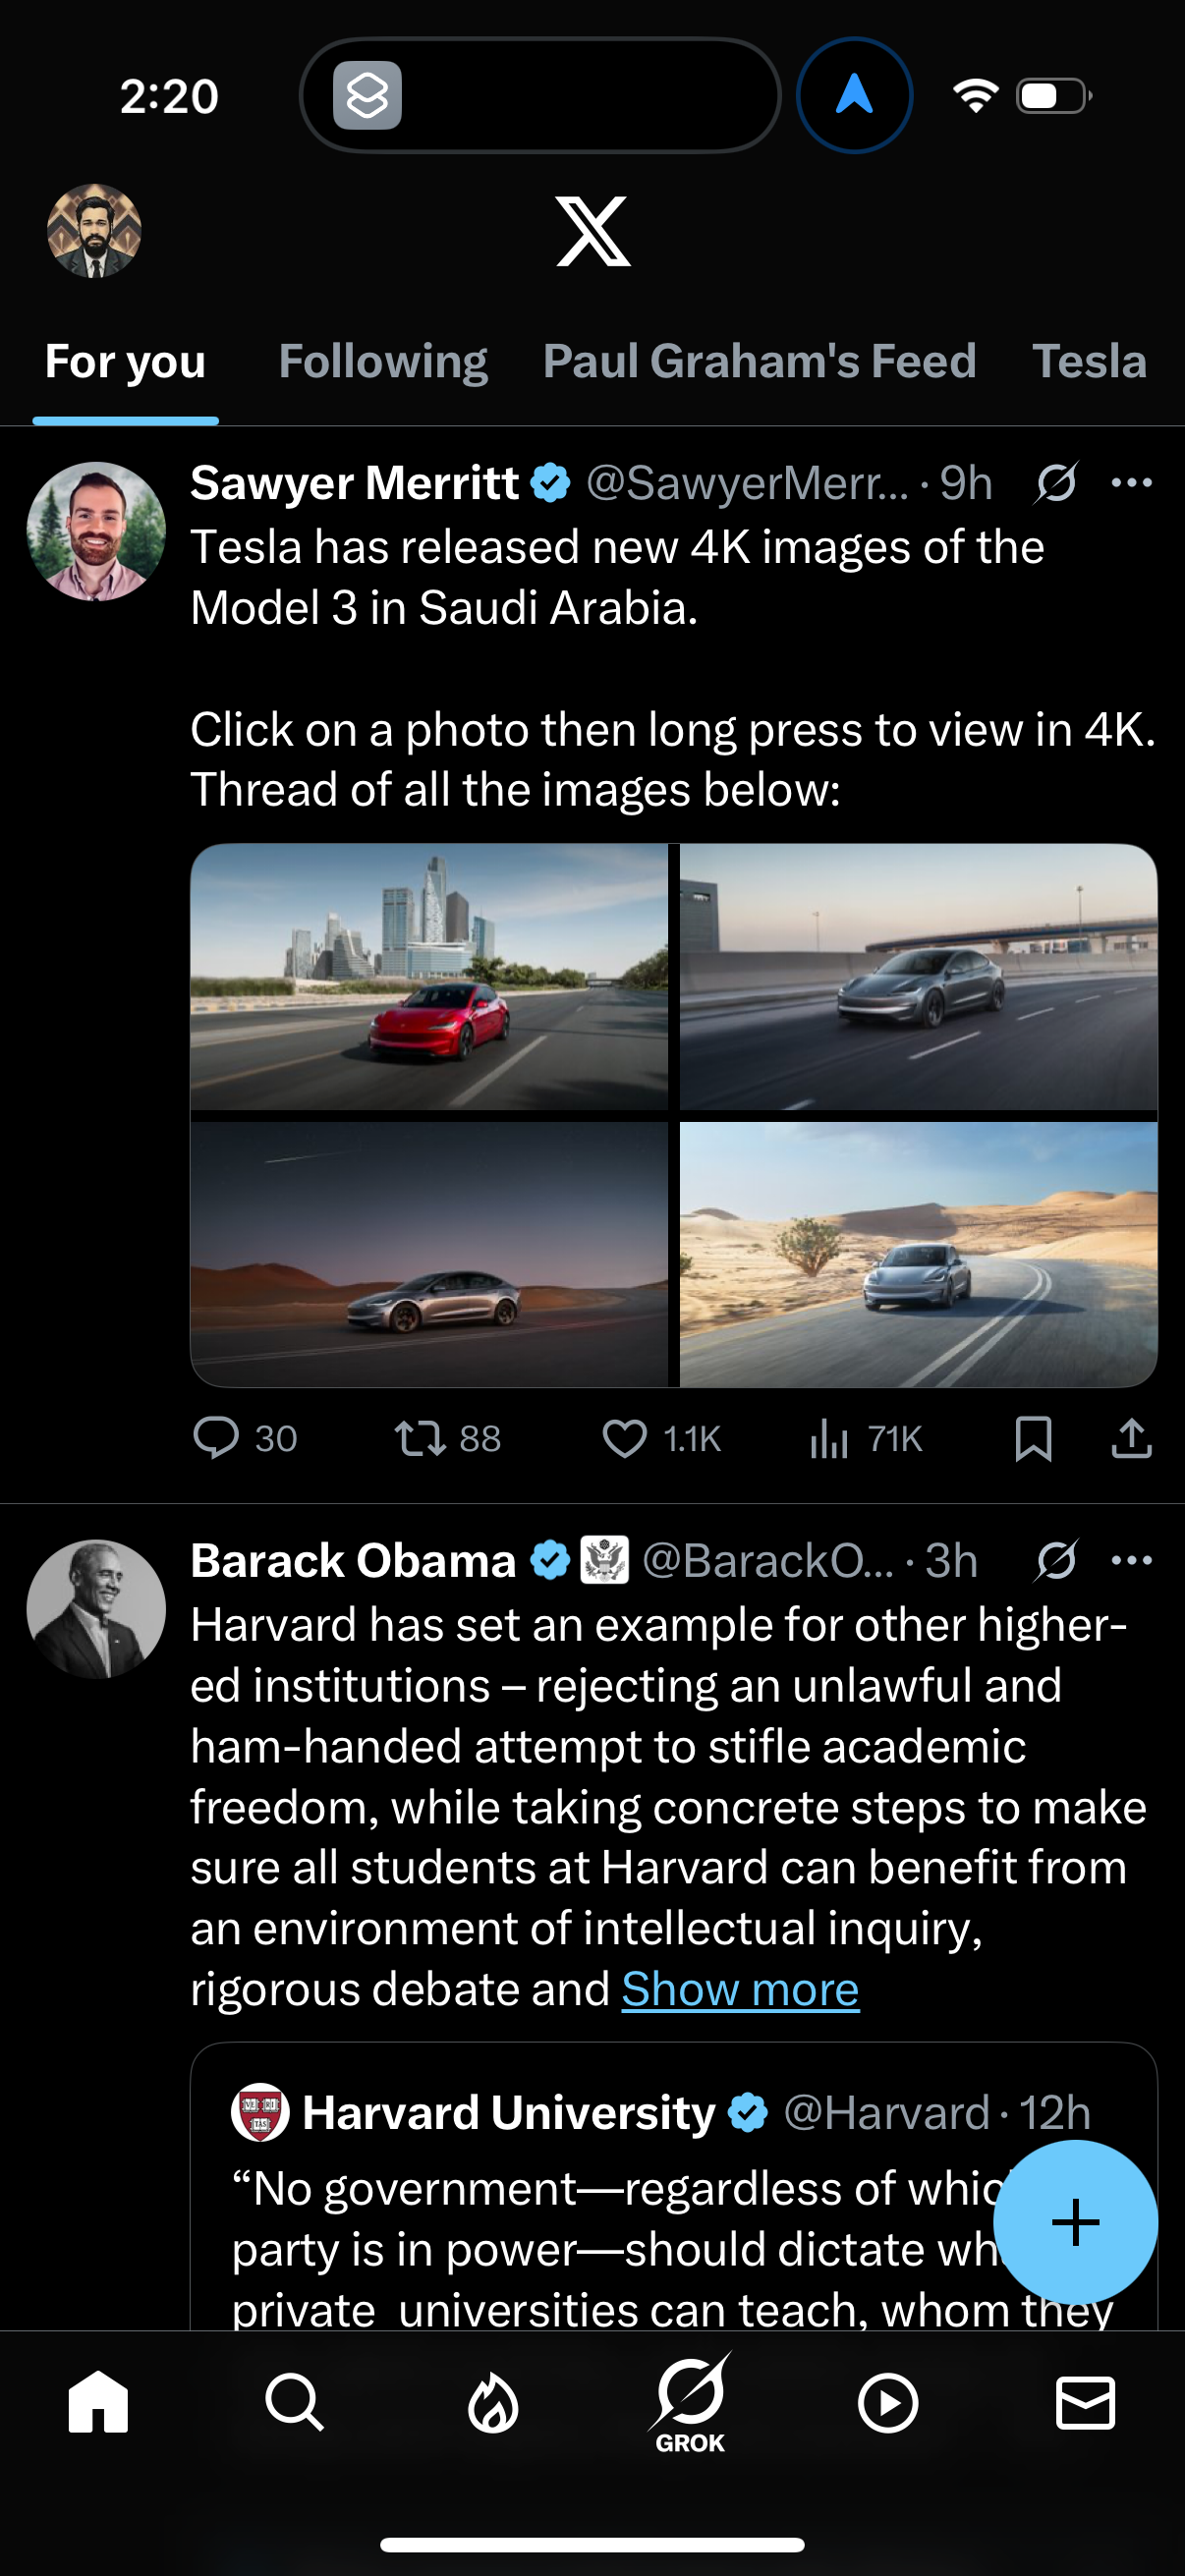The image size is (1185, 2576).
Task: Open more options on Obama's tweet
Action: pyautogui.click(x=1131, y=1560)
